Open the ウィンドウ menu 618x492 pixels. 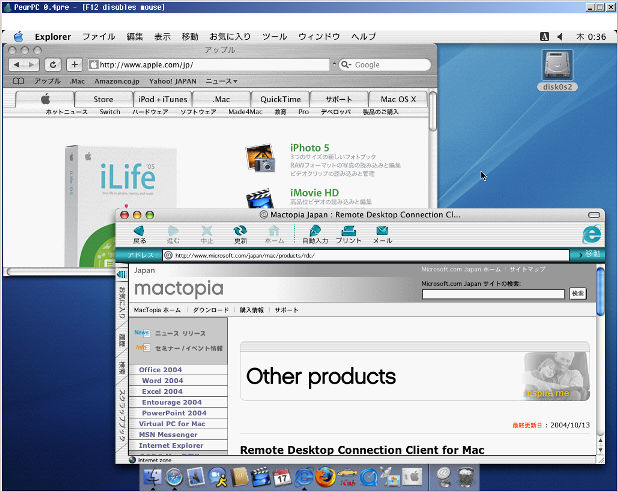[319, 37]
